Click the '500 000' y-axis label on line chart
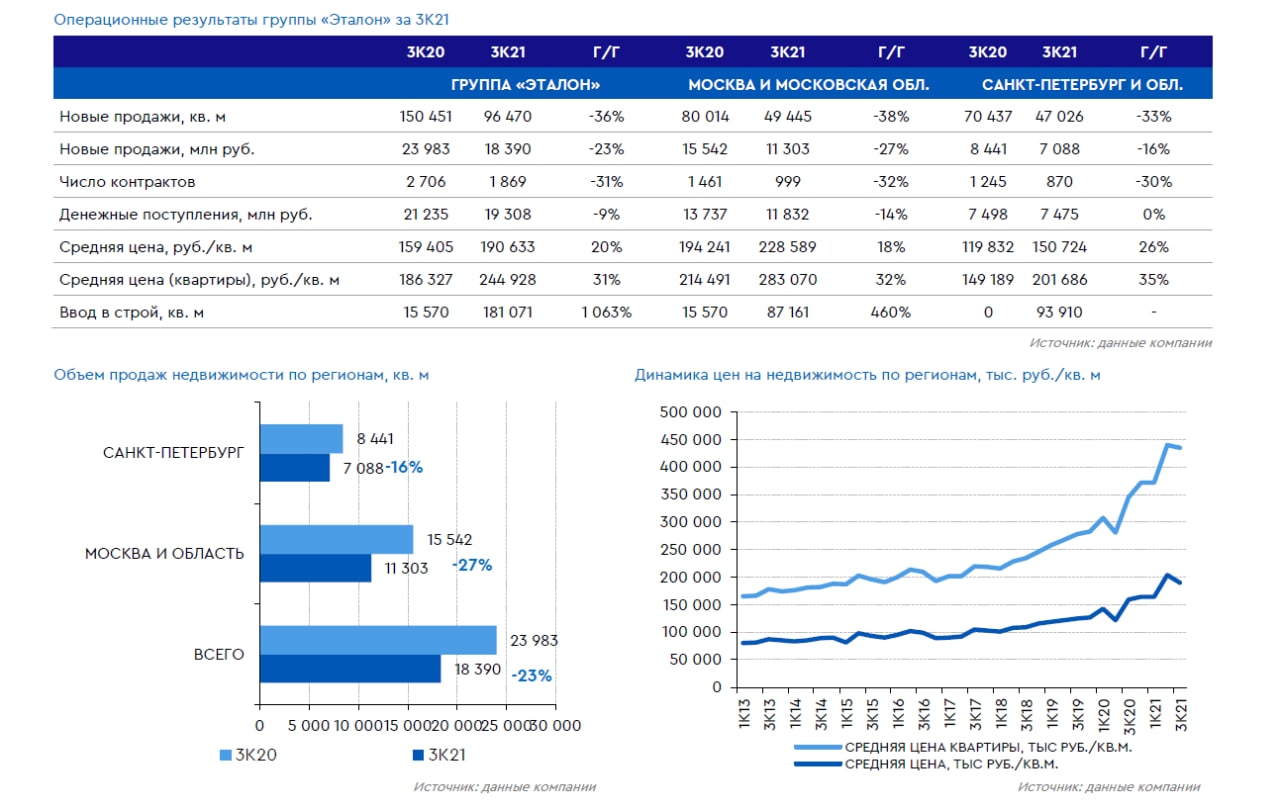Screen dimensions: 1280x809 coord(691,412)
